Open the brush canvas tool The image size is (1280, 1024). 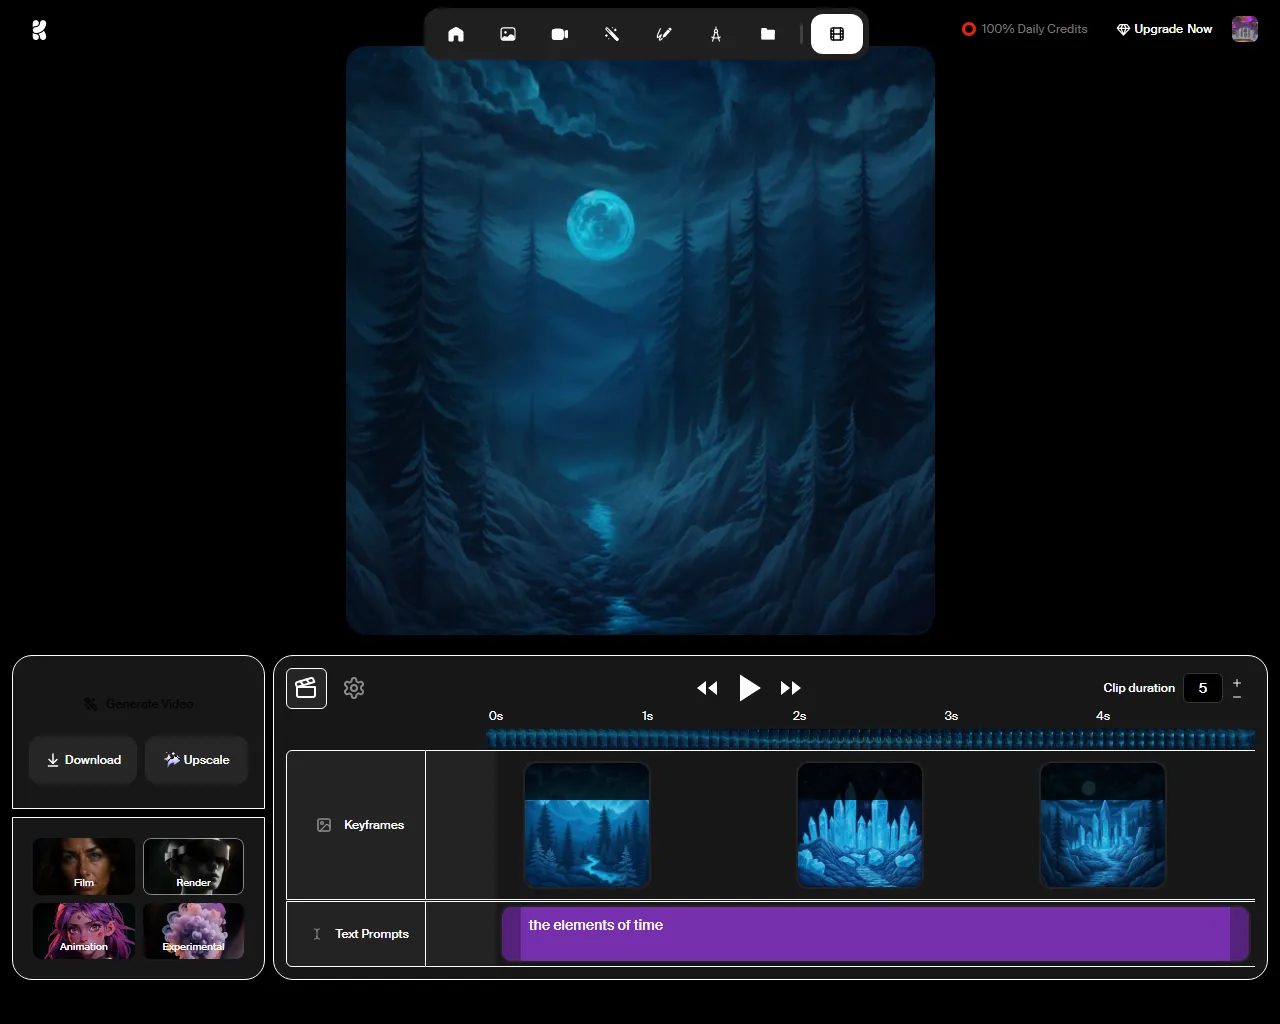pos(664,34)
